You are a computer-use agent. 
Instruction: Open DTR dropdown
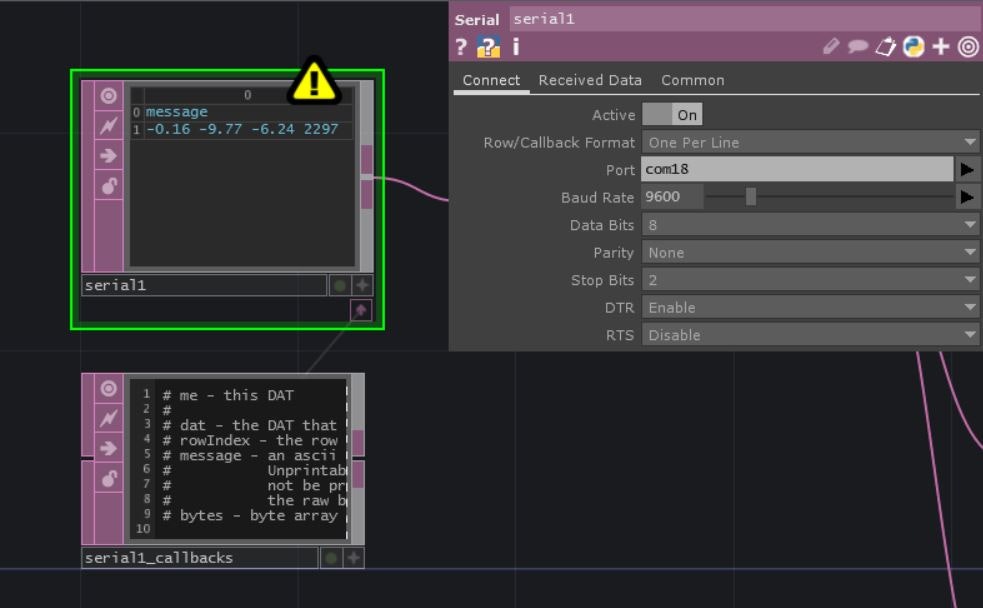pyautogui.click(x=810, y=308)
